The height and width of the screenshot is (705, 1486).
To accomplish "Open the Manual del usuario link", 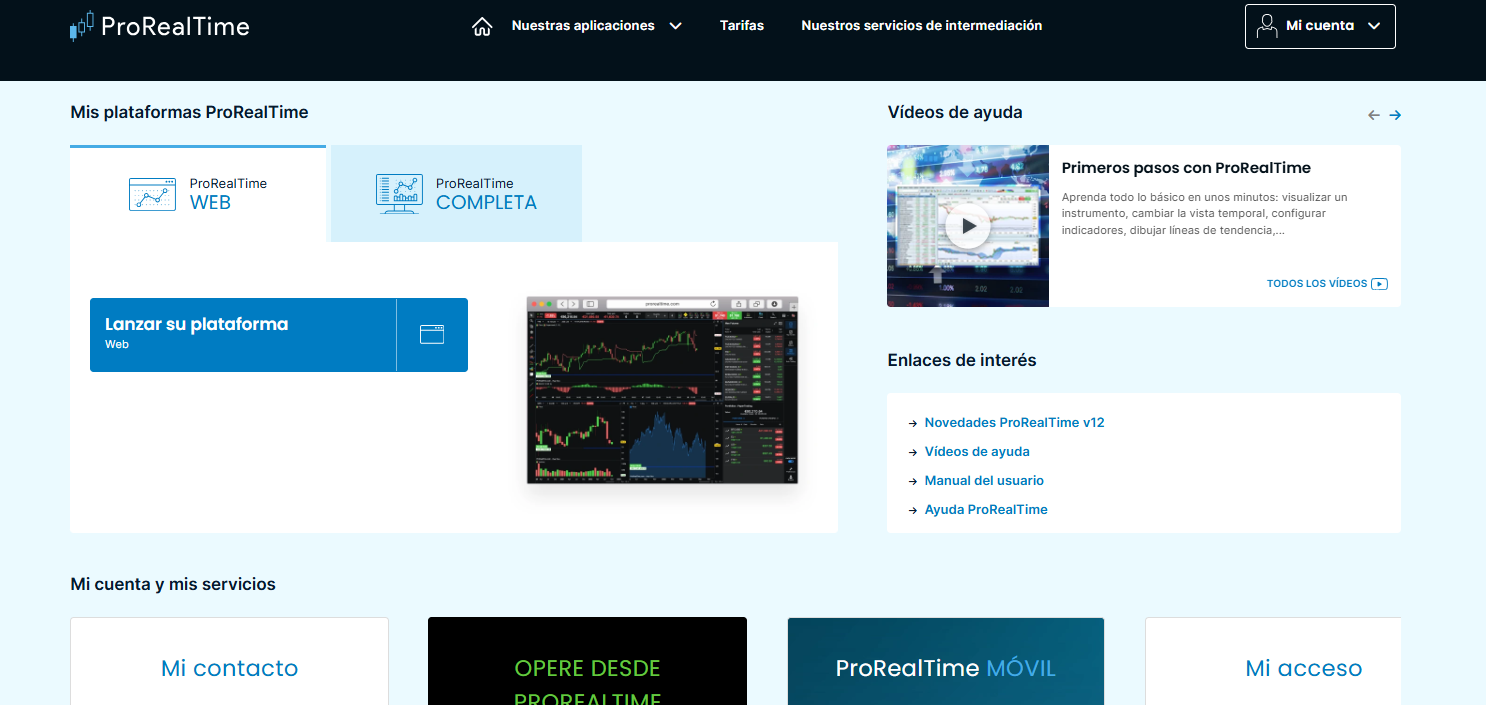I will (x=984, y=481).
